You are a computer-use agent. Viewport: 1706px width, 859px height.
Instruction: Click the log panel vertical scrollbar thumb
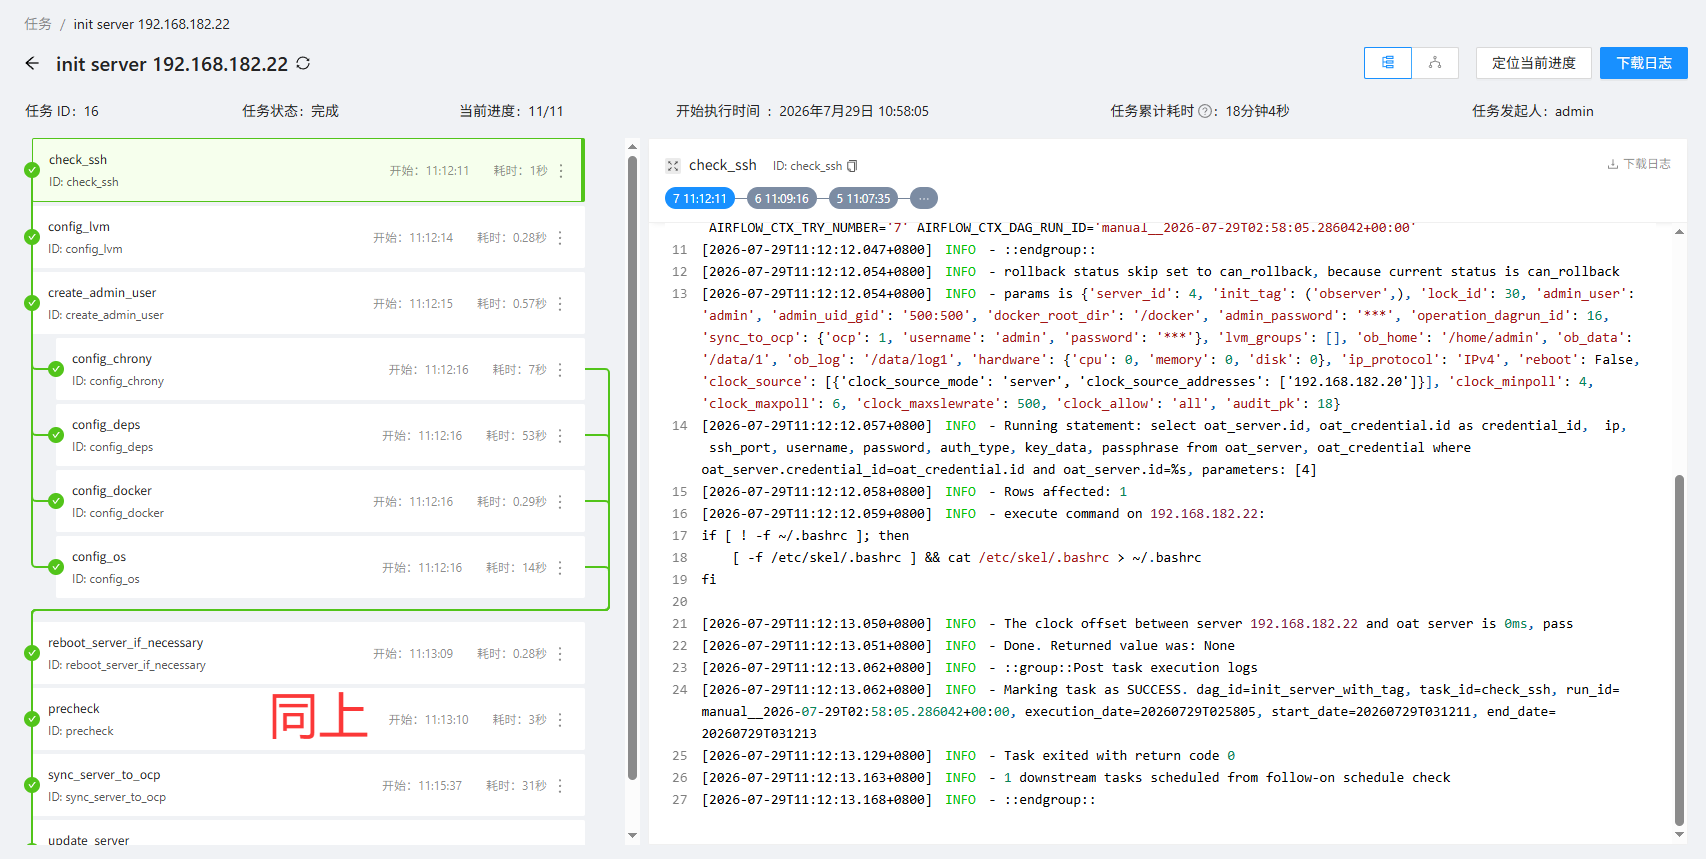1679,650
